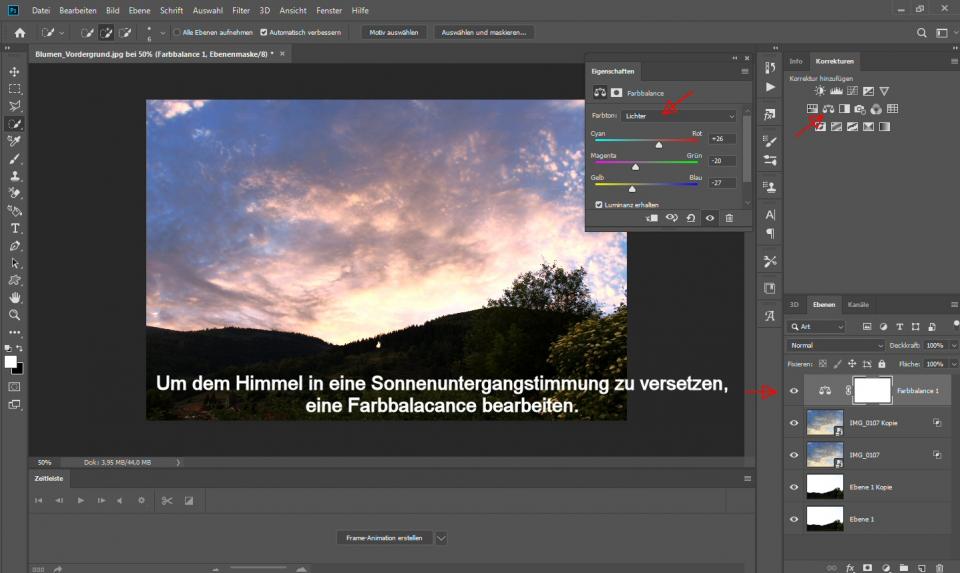This screenshot has height=573, width=960.
Task: Open the Filter menu
Action: [241, 10]
